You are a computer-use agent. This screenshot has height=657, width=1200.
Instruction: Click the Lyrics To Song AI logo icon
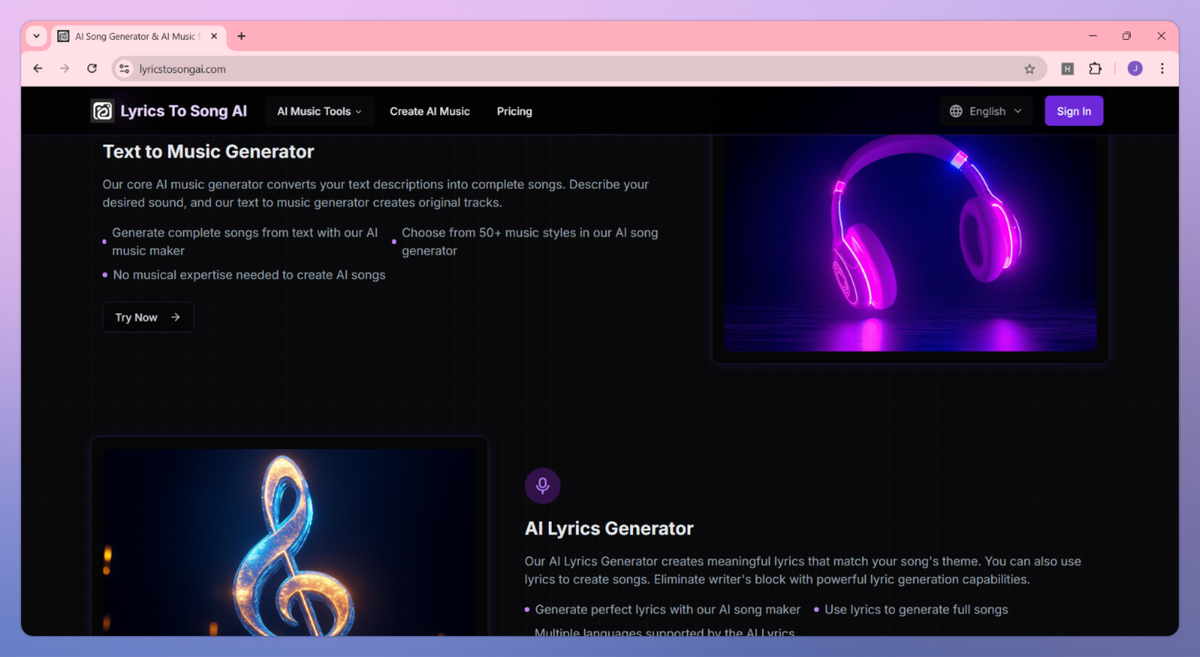(x=102, y=111)
